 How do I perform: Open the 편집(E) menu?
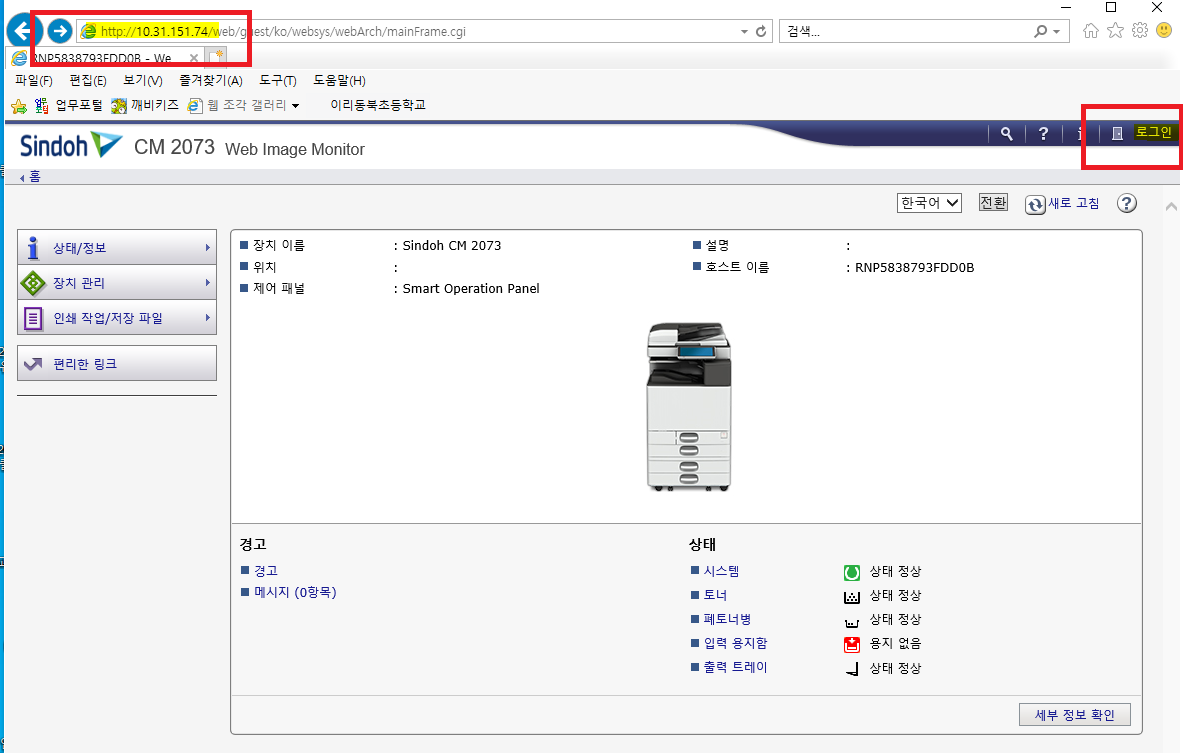coord(88,81)
